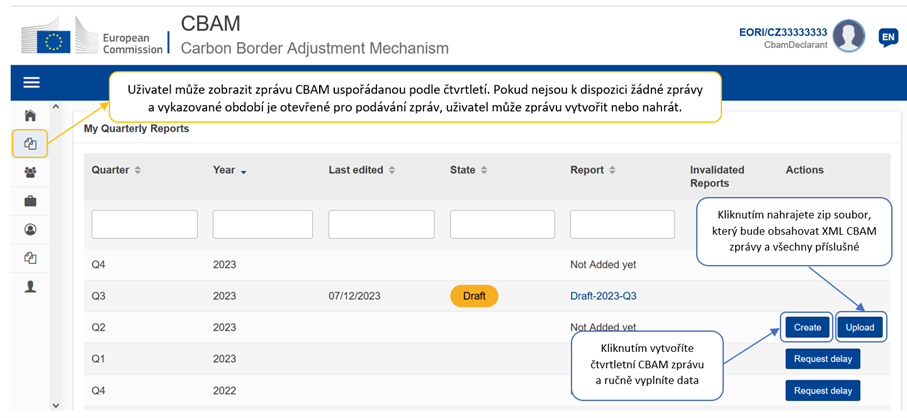This screenshot has width=907, height=418.
Task: Click Create button for Q2 2023
Action: click(807, 327)
